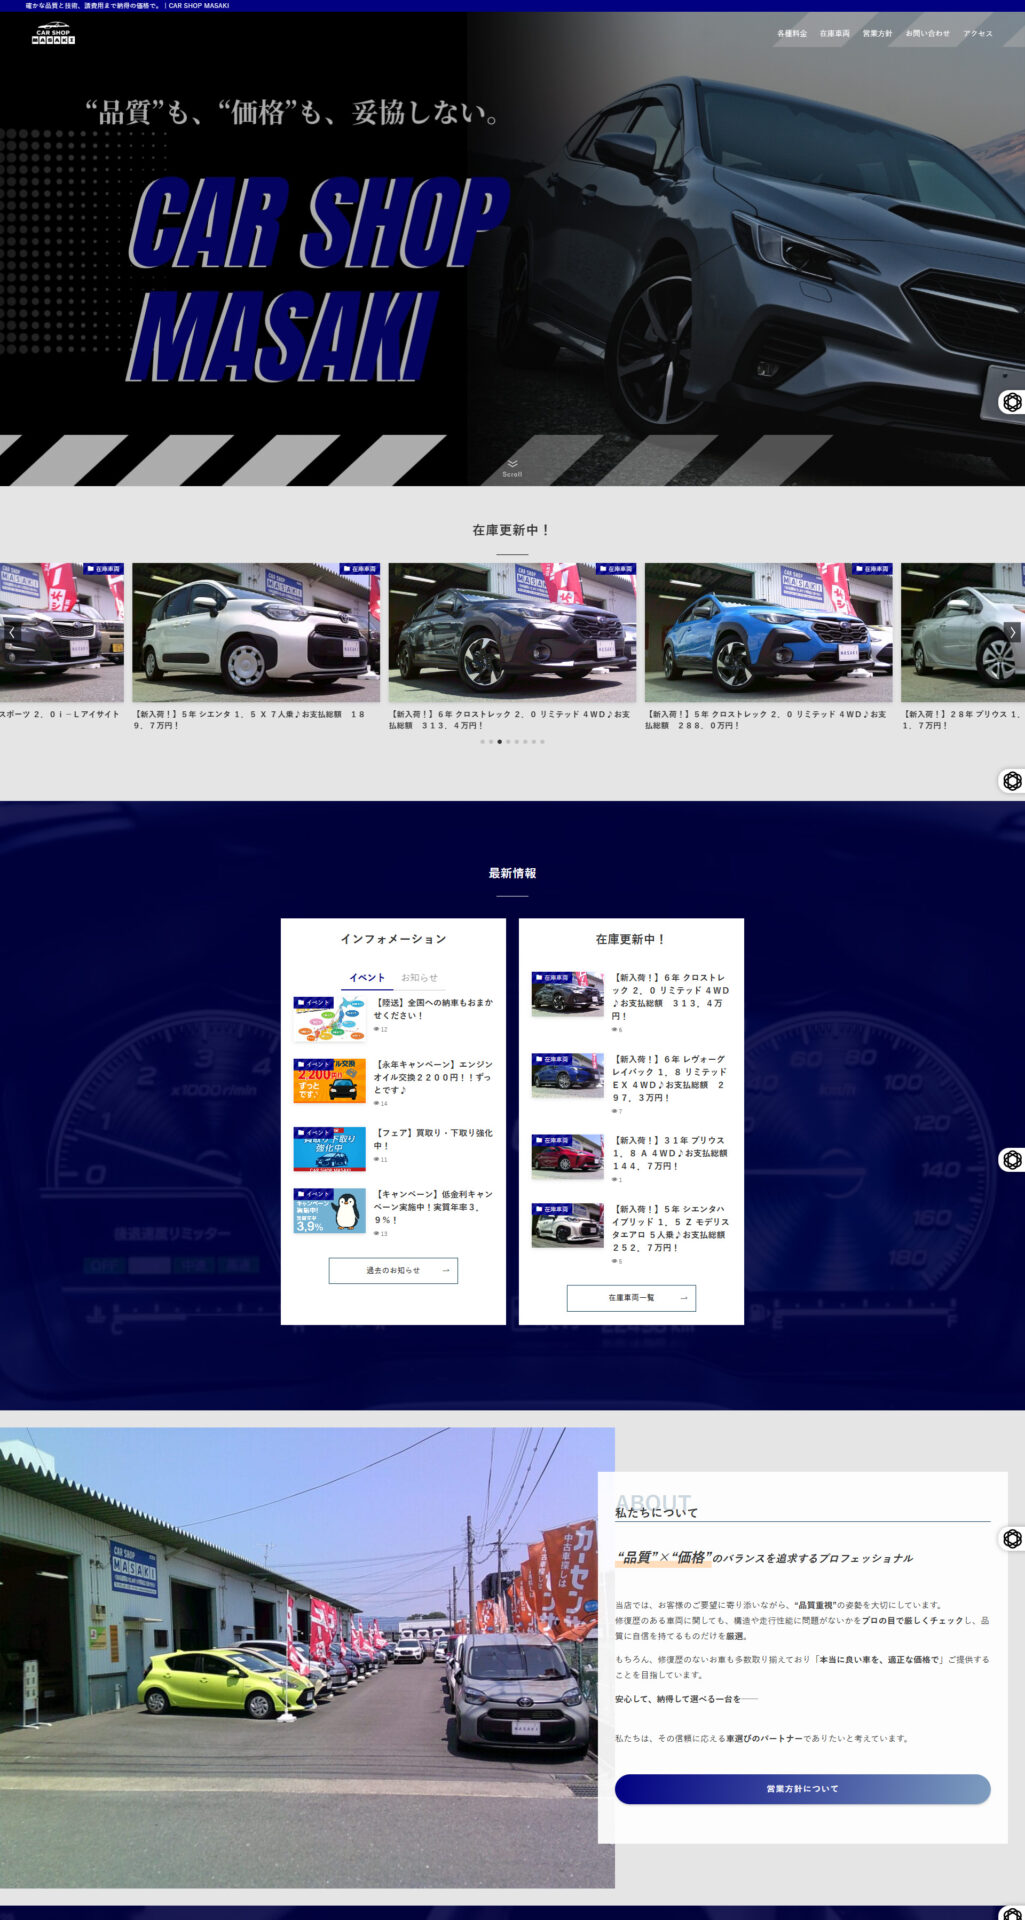The height and width of the screenshot is (1920, 1025).
Task: Open 5年 シエンタハイブリッド 252.7万 entry
Action: coord(671,1228)
